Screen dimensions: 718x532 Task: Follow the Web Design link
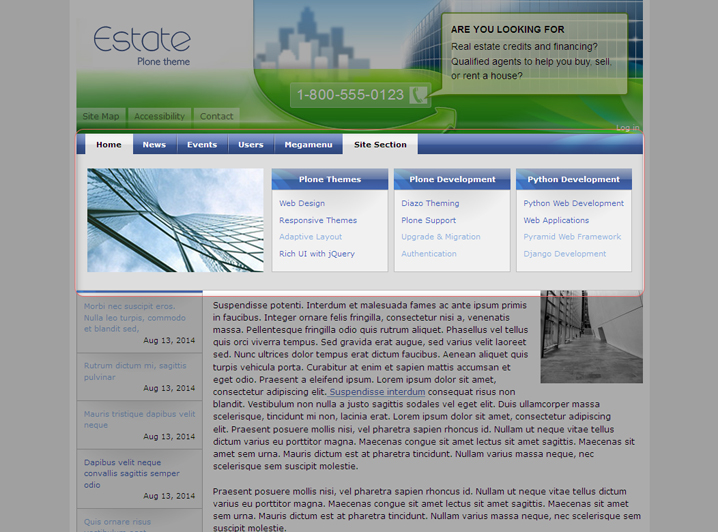click(x=302, y=203)
